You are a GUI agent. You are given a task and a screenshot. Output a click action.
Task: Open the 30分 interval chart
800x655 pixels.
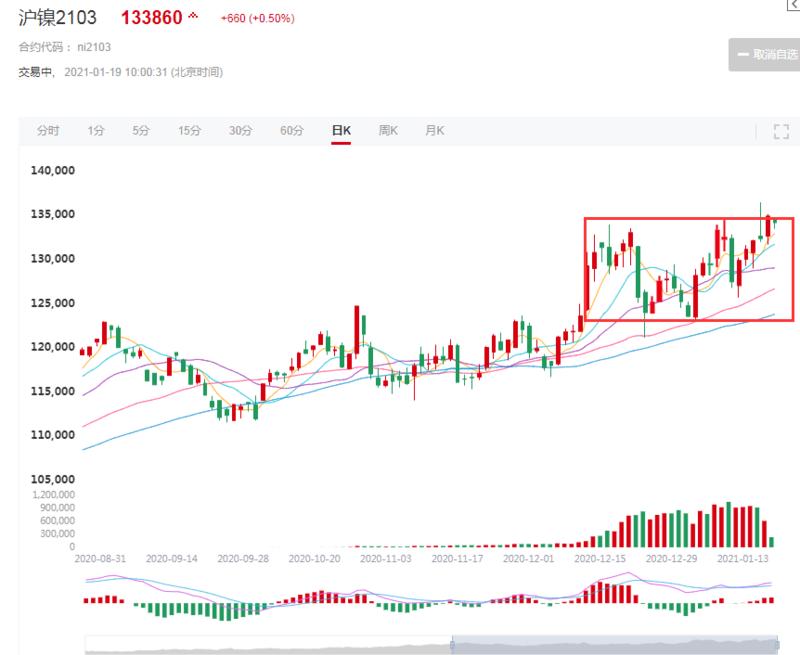240,131
